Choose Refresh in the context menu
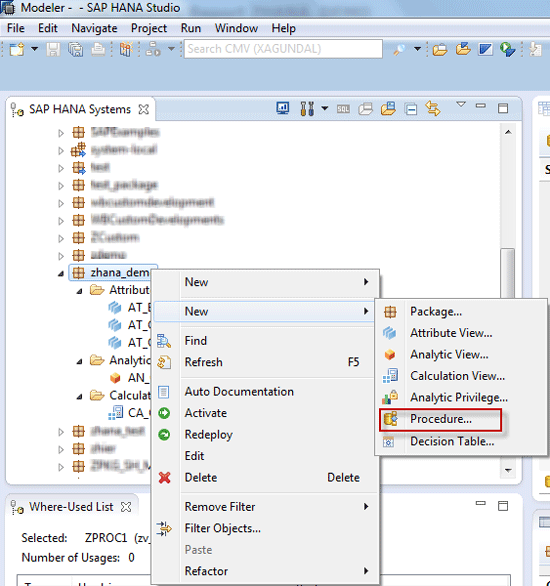The image size is (550, 586). click(265, 362)
